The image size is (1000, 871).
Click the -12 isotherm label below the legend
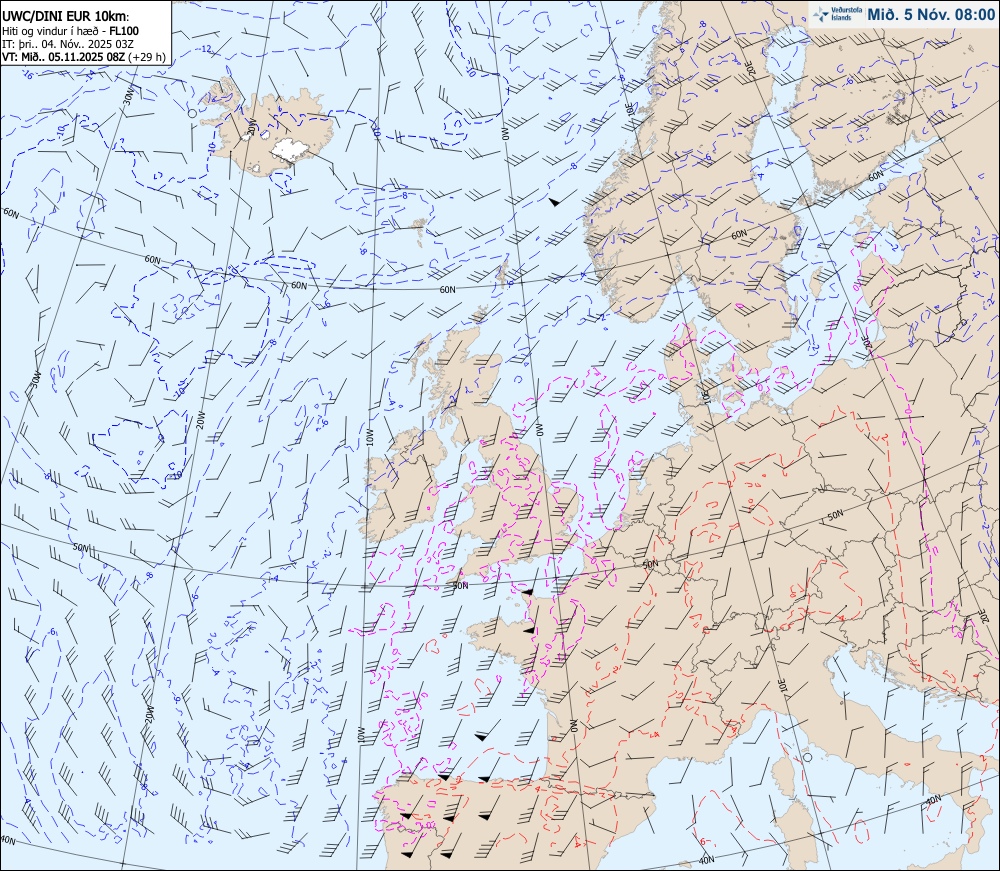click(206, 49)
